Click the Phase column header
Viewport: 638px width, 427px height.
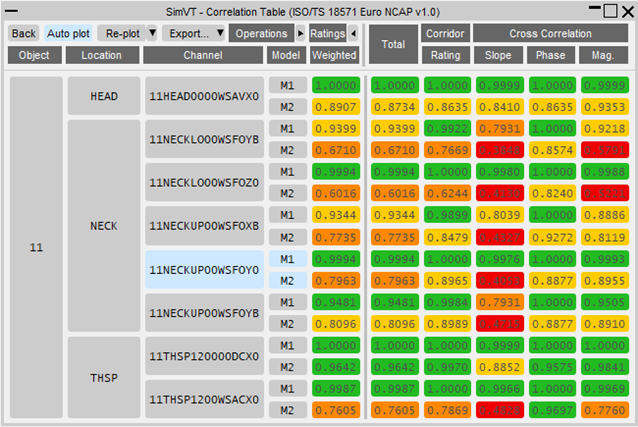pyautogui.click(x=551, y=55)
